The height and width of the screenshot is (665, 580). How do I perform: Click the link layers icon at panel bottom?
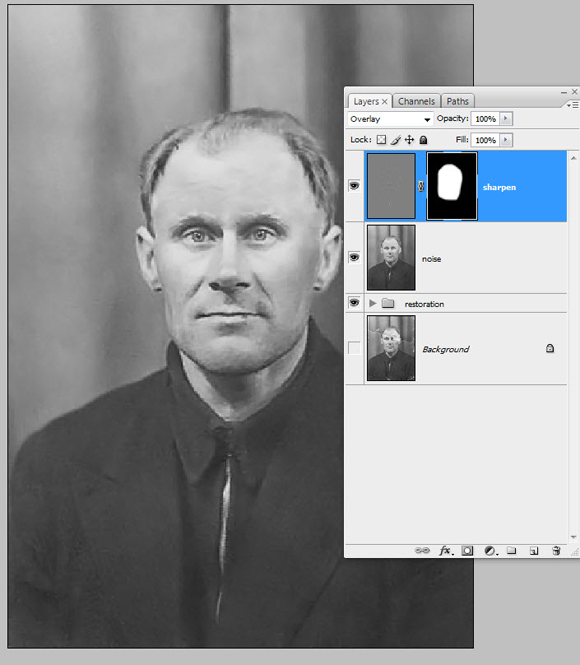tap(421, 550)
